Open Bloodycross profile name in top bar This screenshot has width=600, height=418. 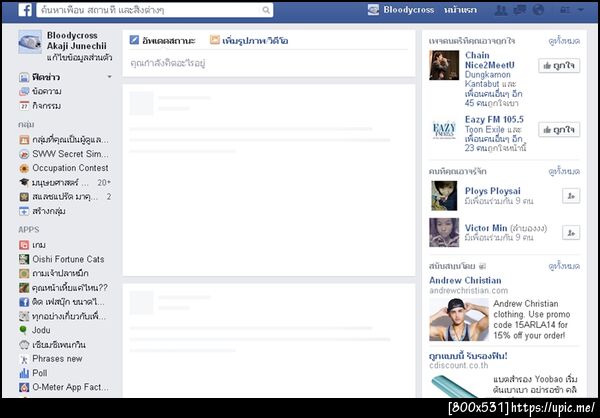[409, 10]
